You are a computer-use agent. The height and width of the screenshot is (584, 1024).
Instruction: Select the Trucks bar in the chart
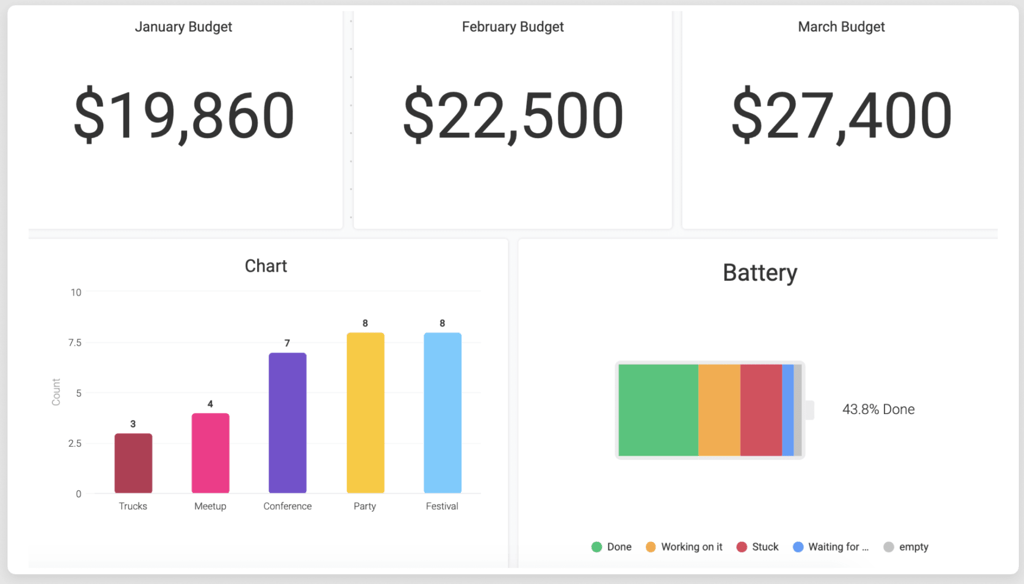133,465
